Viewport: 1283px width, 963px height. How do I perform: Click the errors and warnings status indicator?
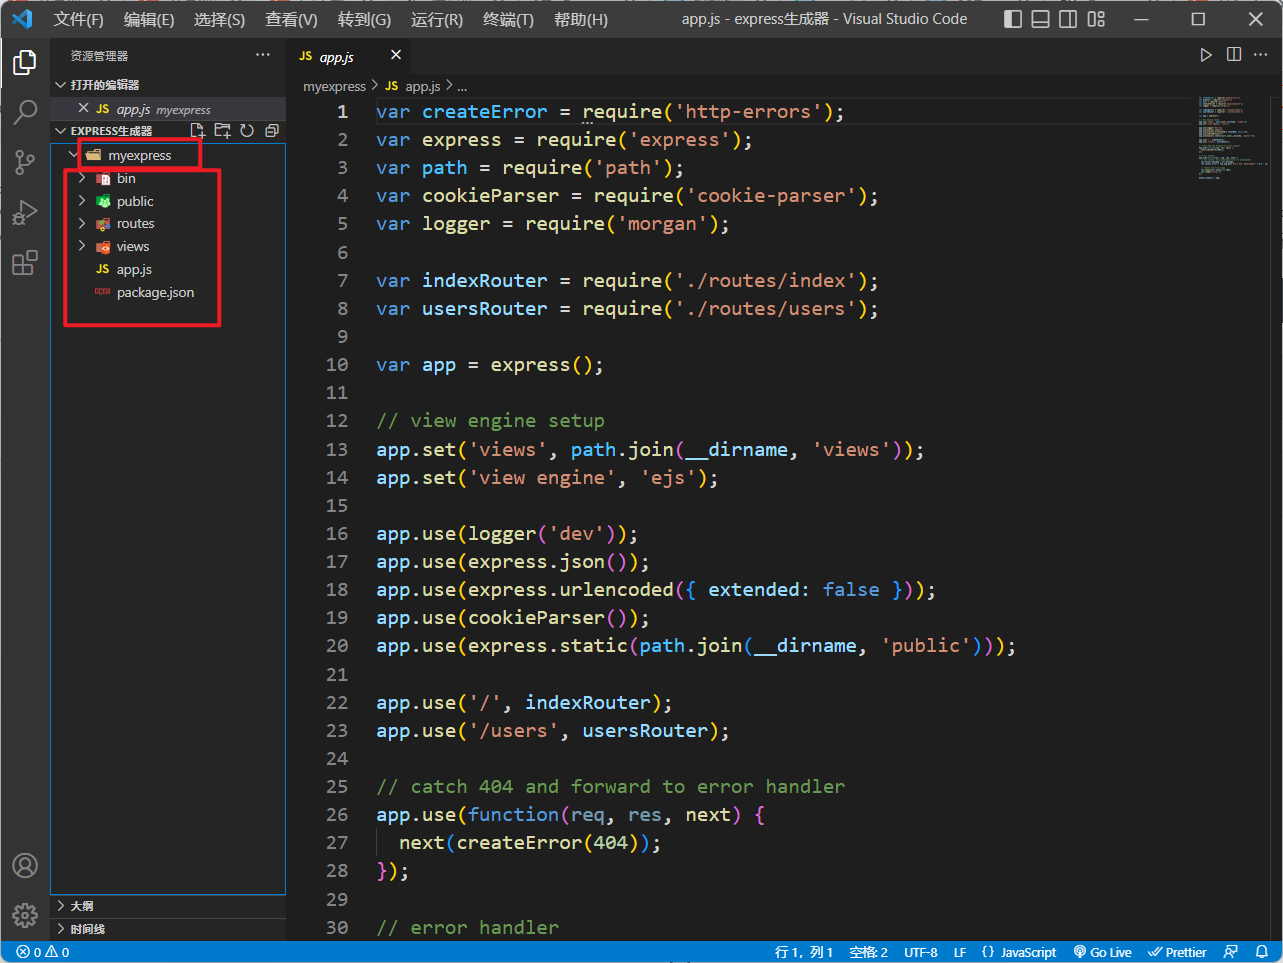point(43,952)
